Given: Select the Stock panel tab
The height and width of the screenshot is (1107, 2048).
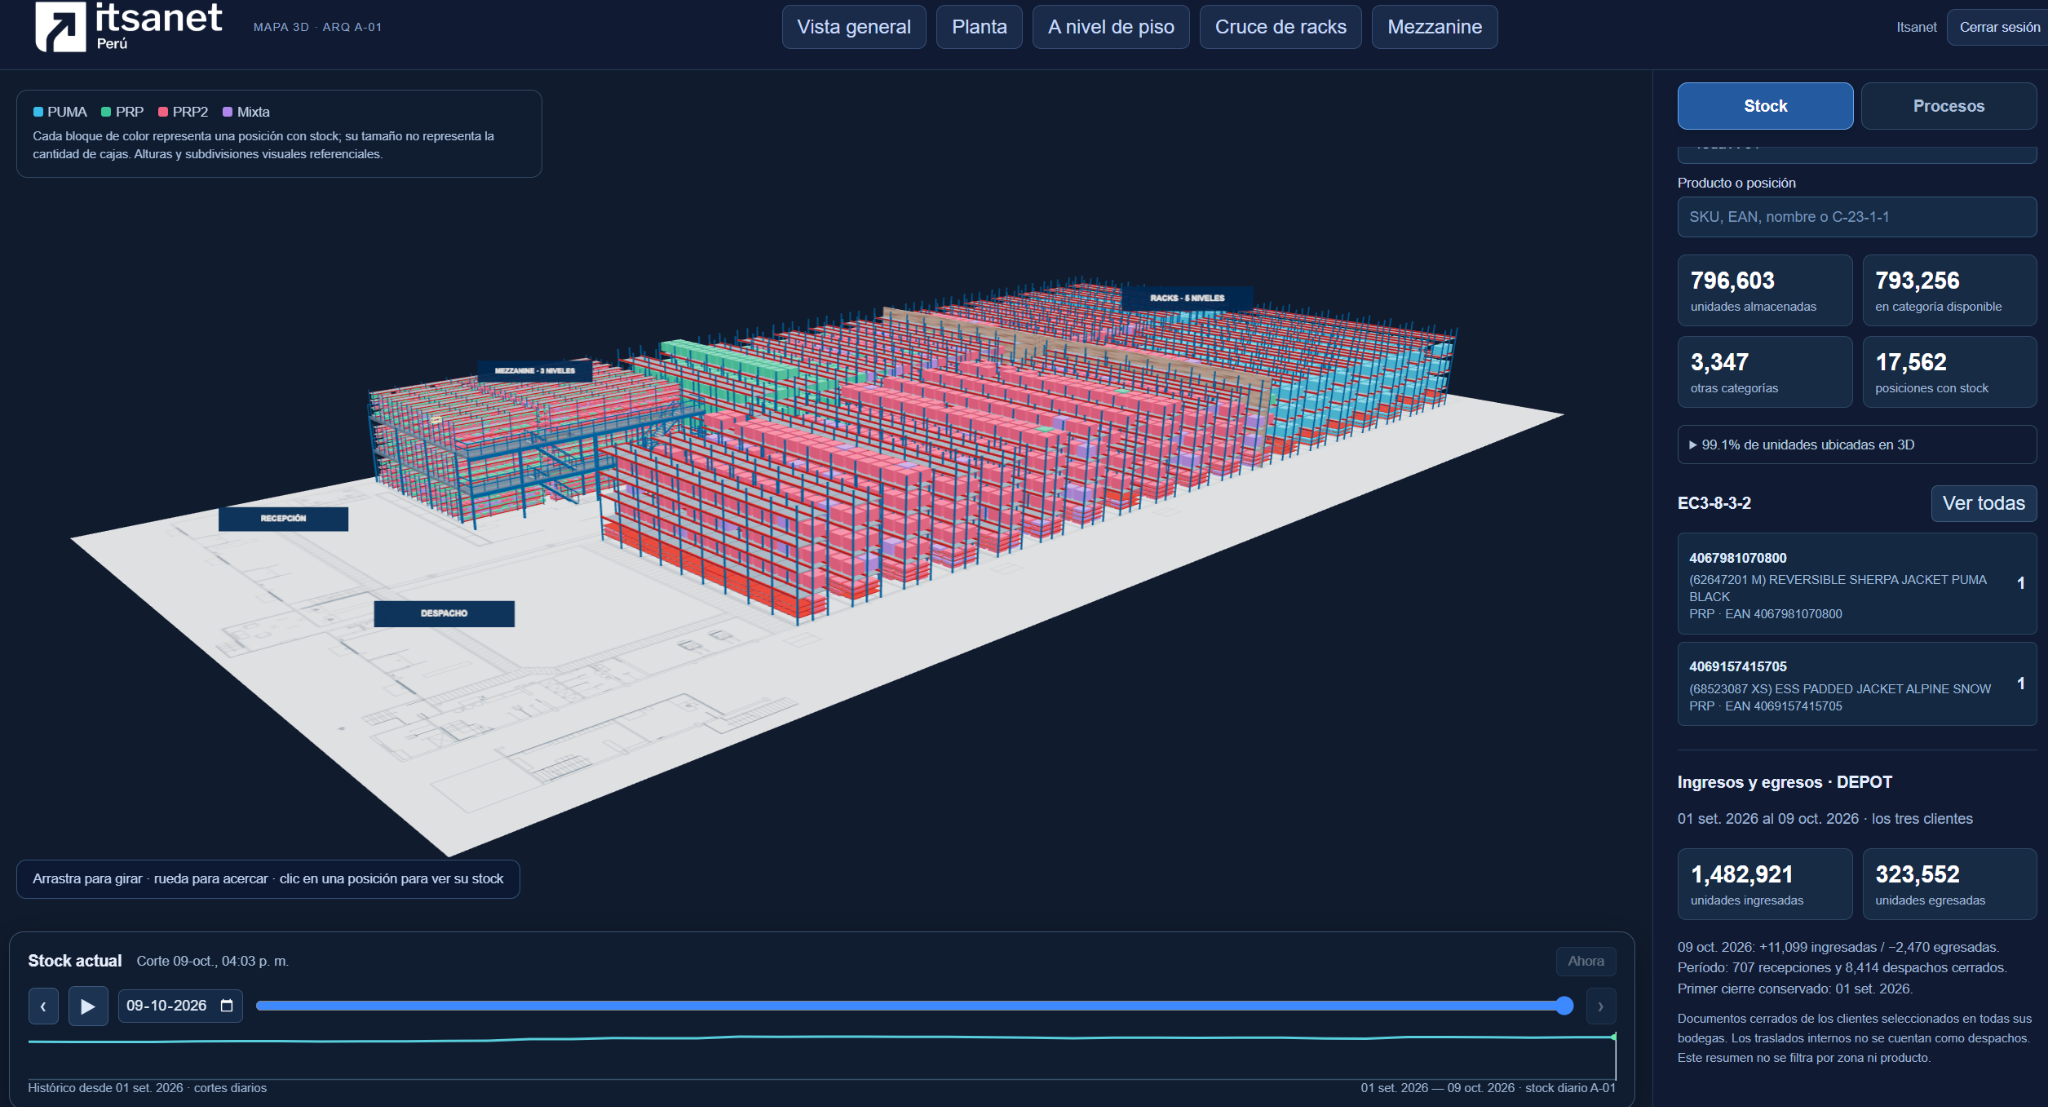Looking at the screenshot, I should [1765, 106].
